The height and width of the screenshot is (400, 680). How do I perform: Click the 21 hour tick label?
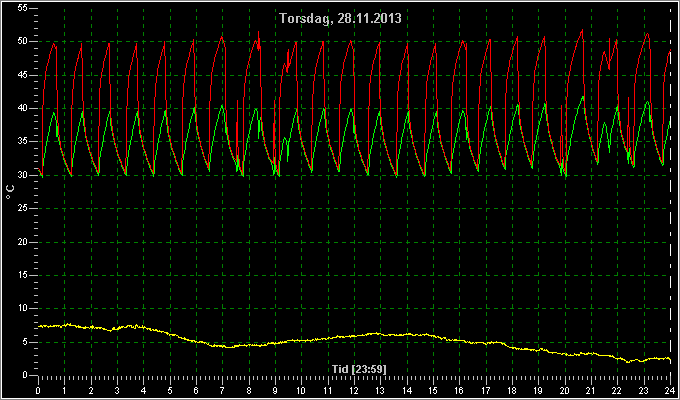(x=591, y=390)
